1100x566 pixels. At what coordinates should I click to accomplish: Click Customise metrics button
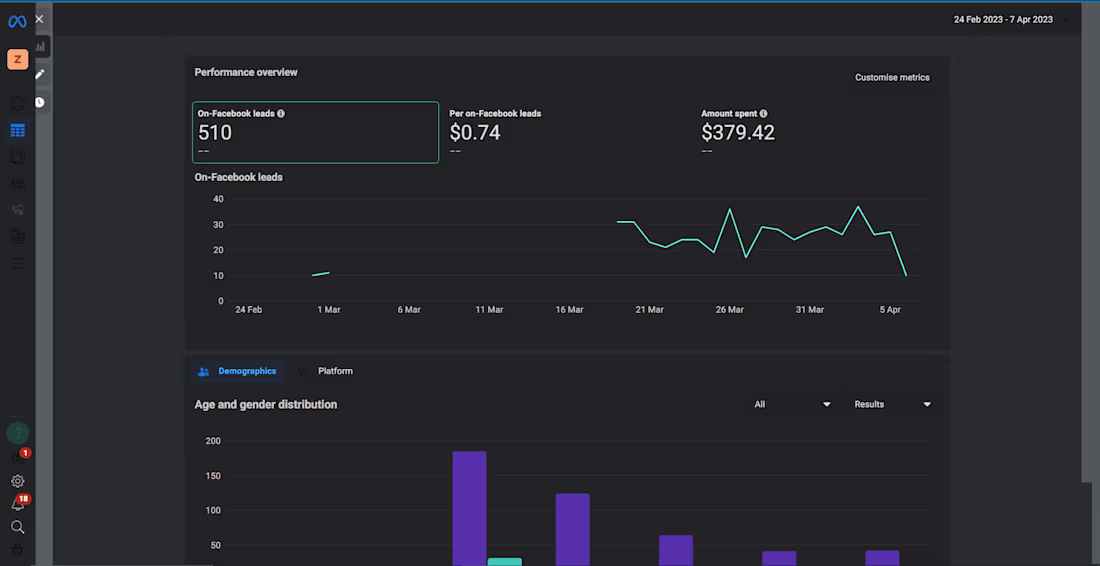(892, 77)
